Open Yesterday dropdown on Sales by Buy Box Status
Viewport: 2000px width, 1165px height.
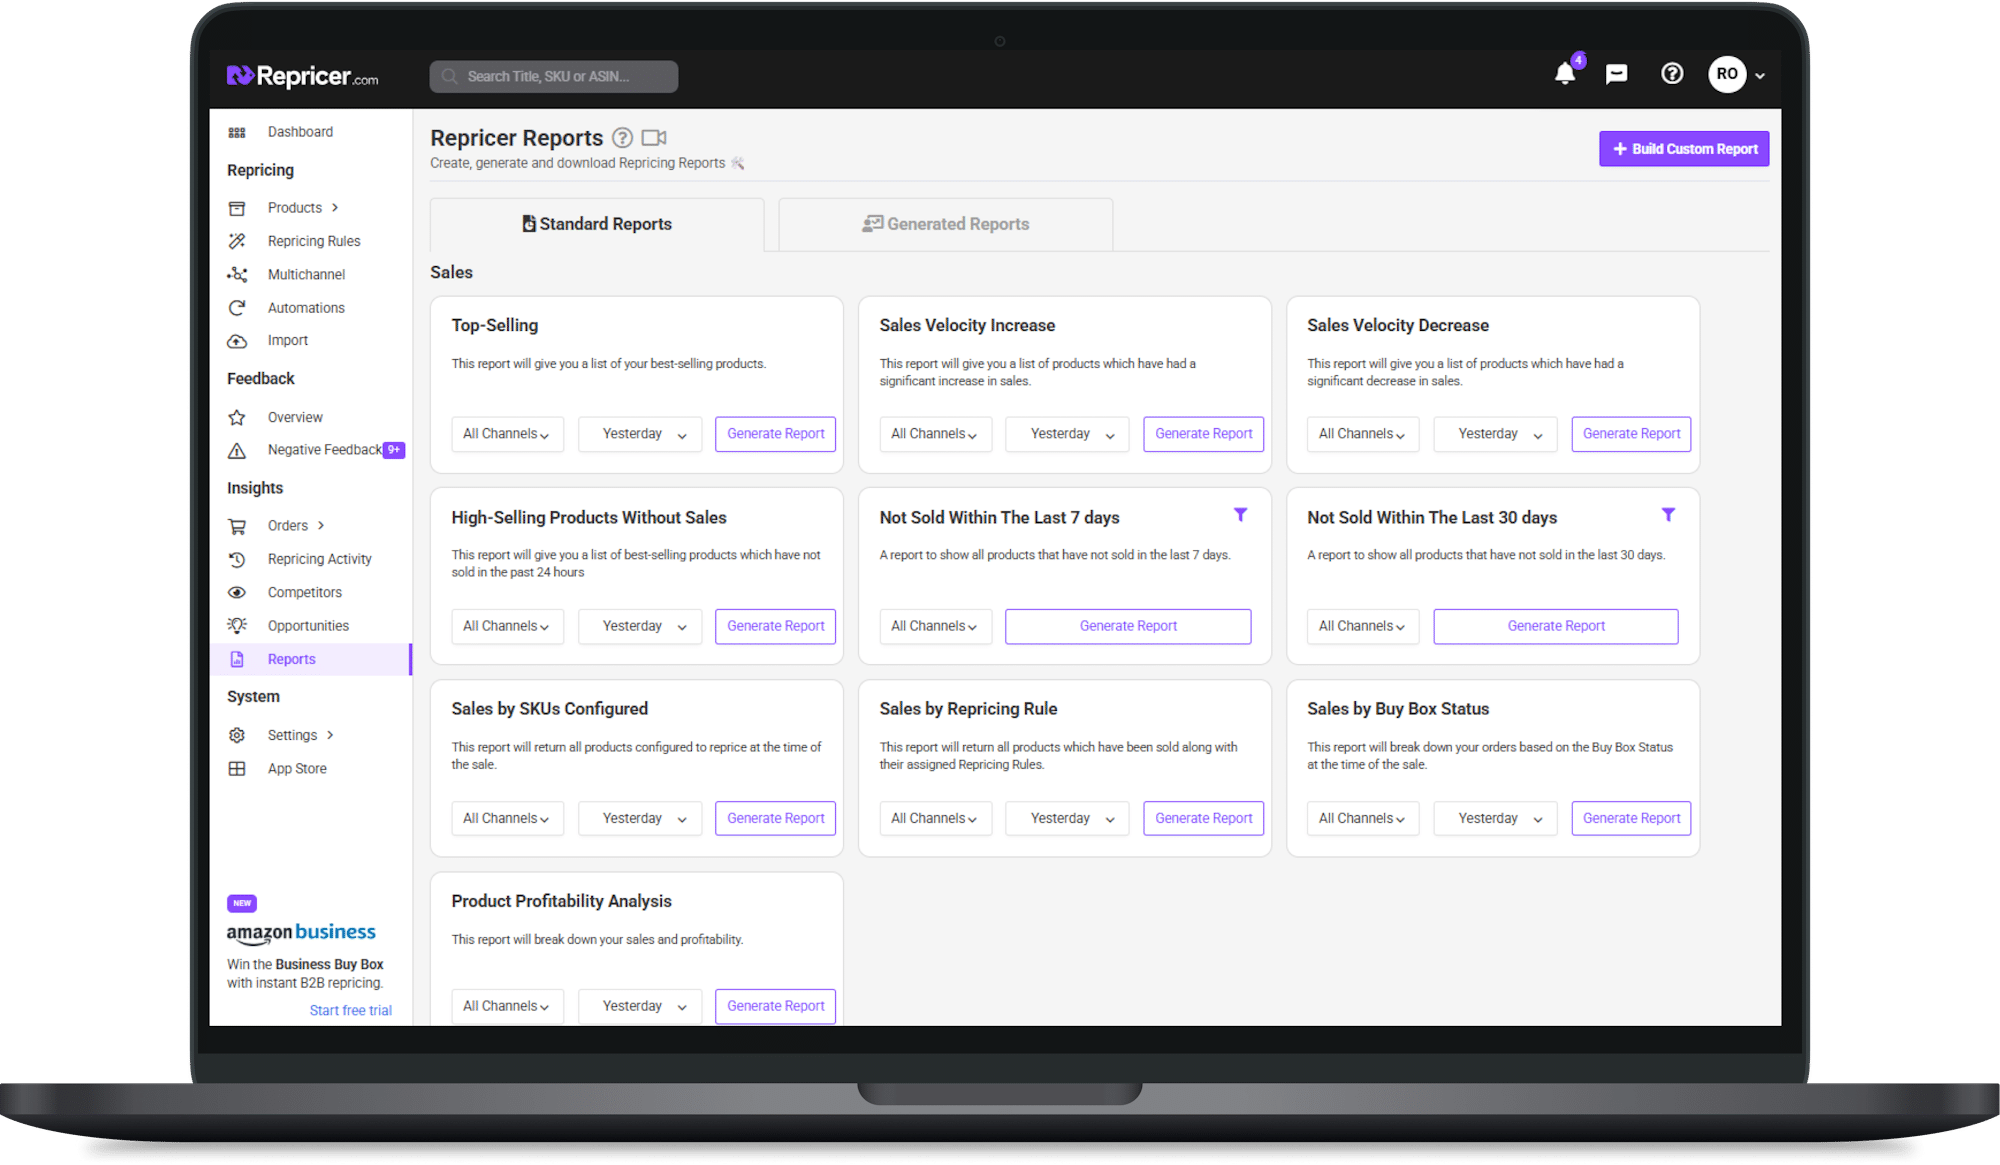pos(1495,818)
